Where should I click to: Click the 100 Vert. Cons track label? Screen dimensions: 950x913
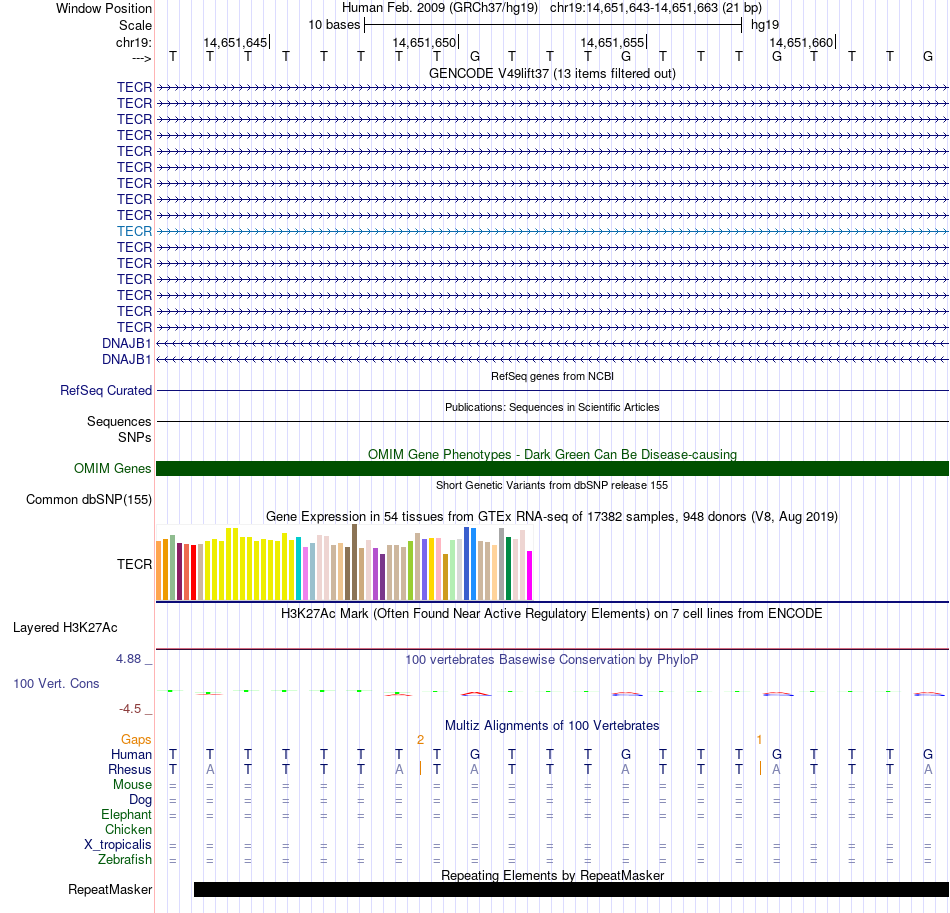pos(56,683)
